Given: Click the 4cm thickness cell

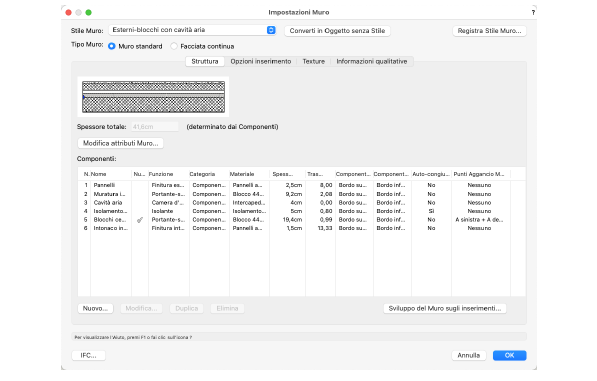Looking at the screenshot, I should click(296, 202).
